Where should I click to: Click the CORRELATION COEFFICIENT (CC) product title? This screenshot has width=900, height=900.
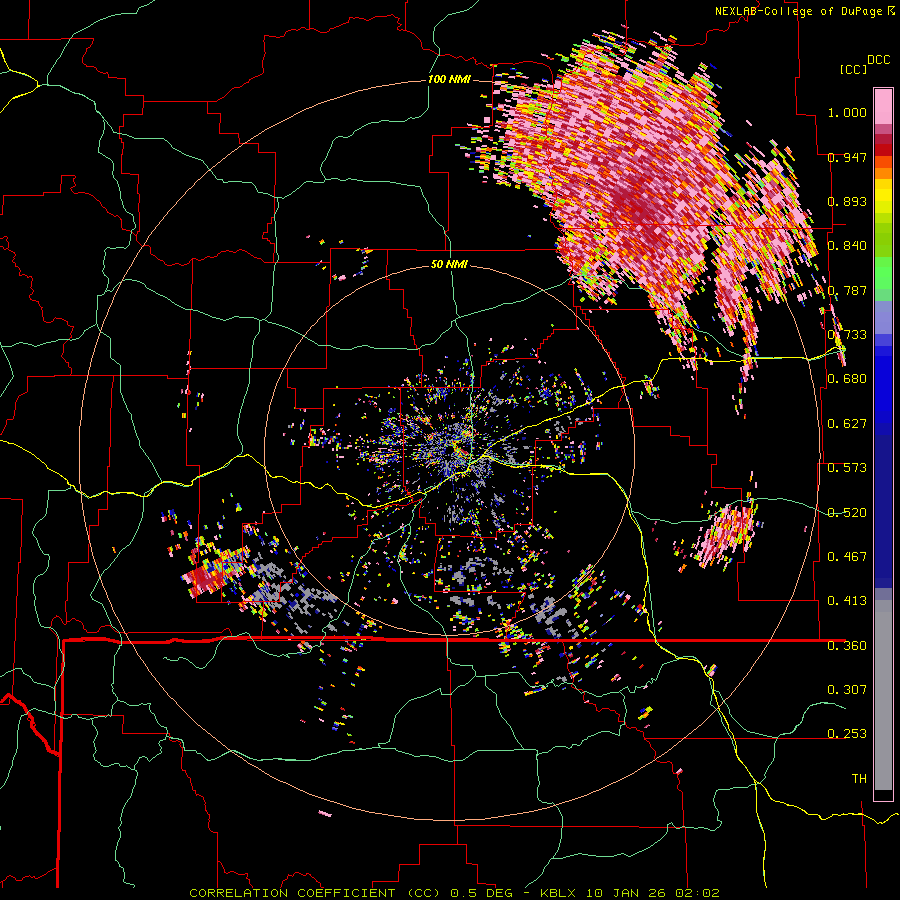coord(316,893)
